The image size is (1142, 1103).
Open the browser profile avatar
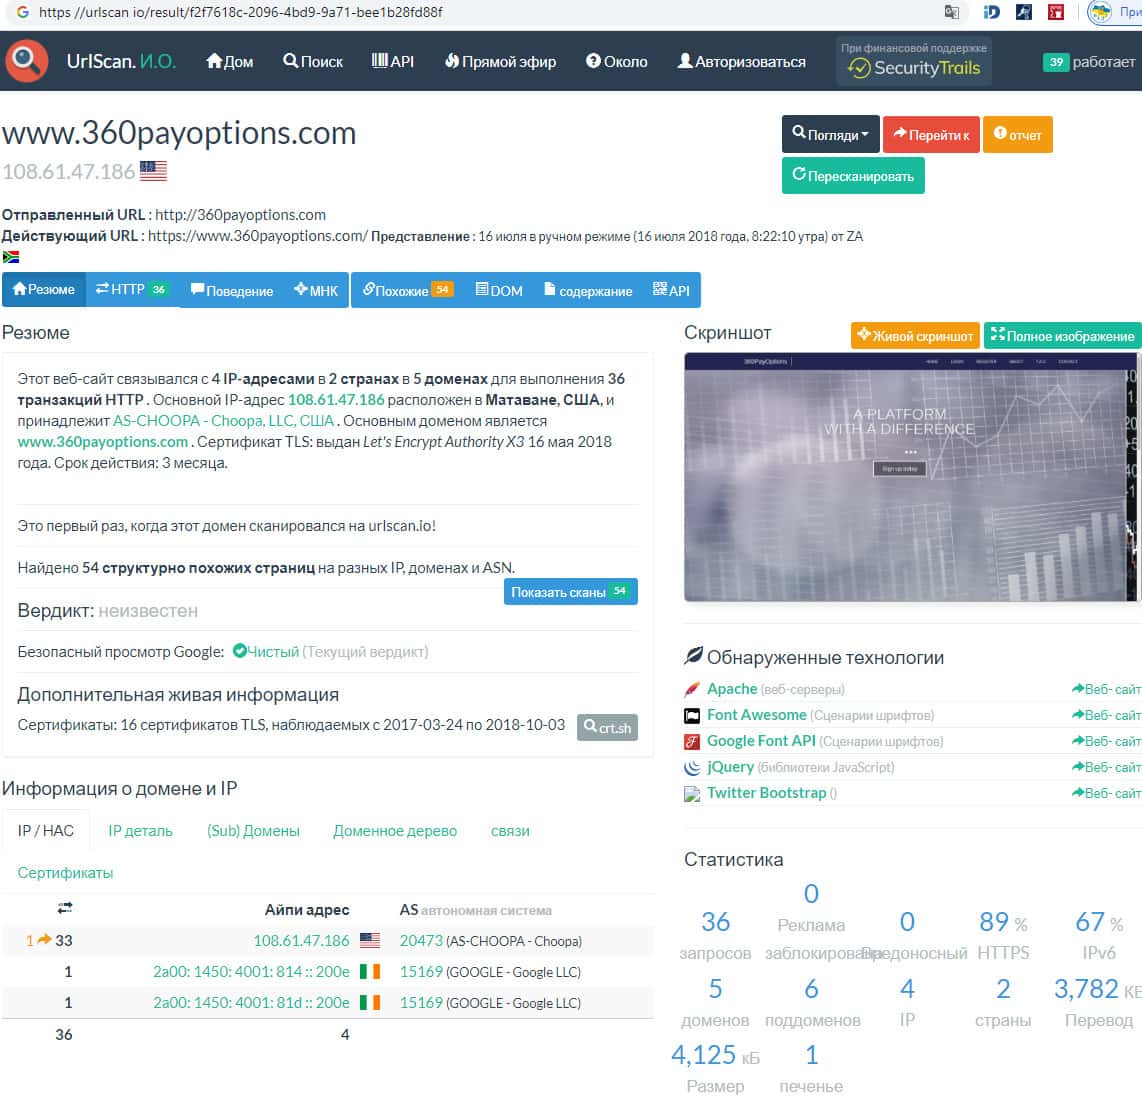(1100, 12)
